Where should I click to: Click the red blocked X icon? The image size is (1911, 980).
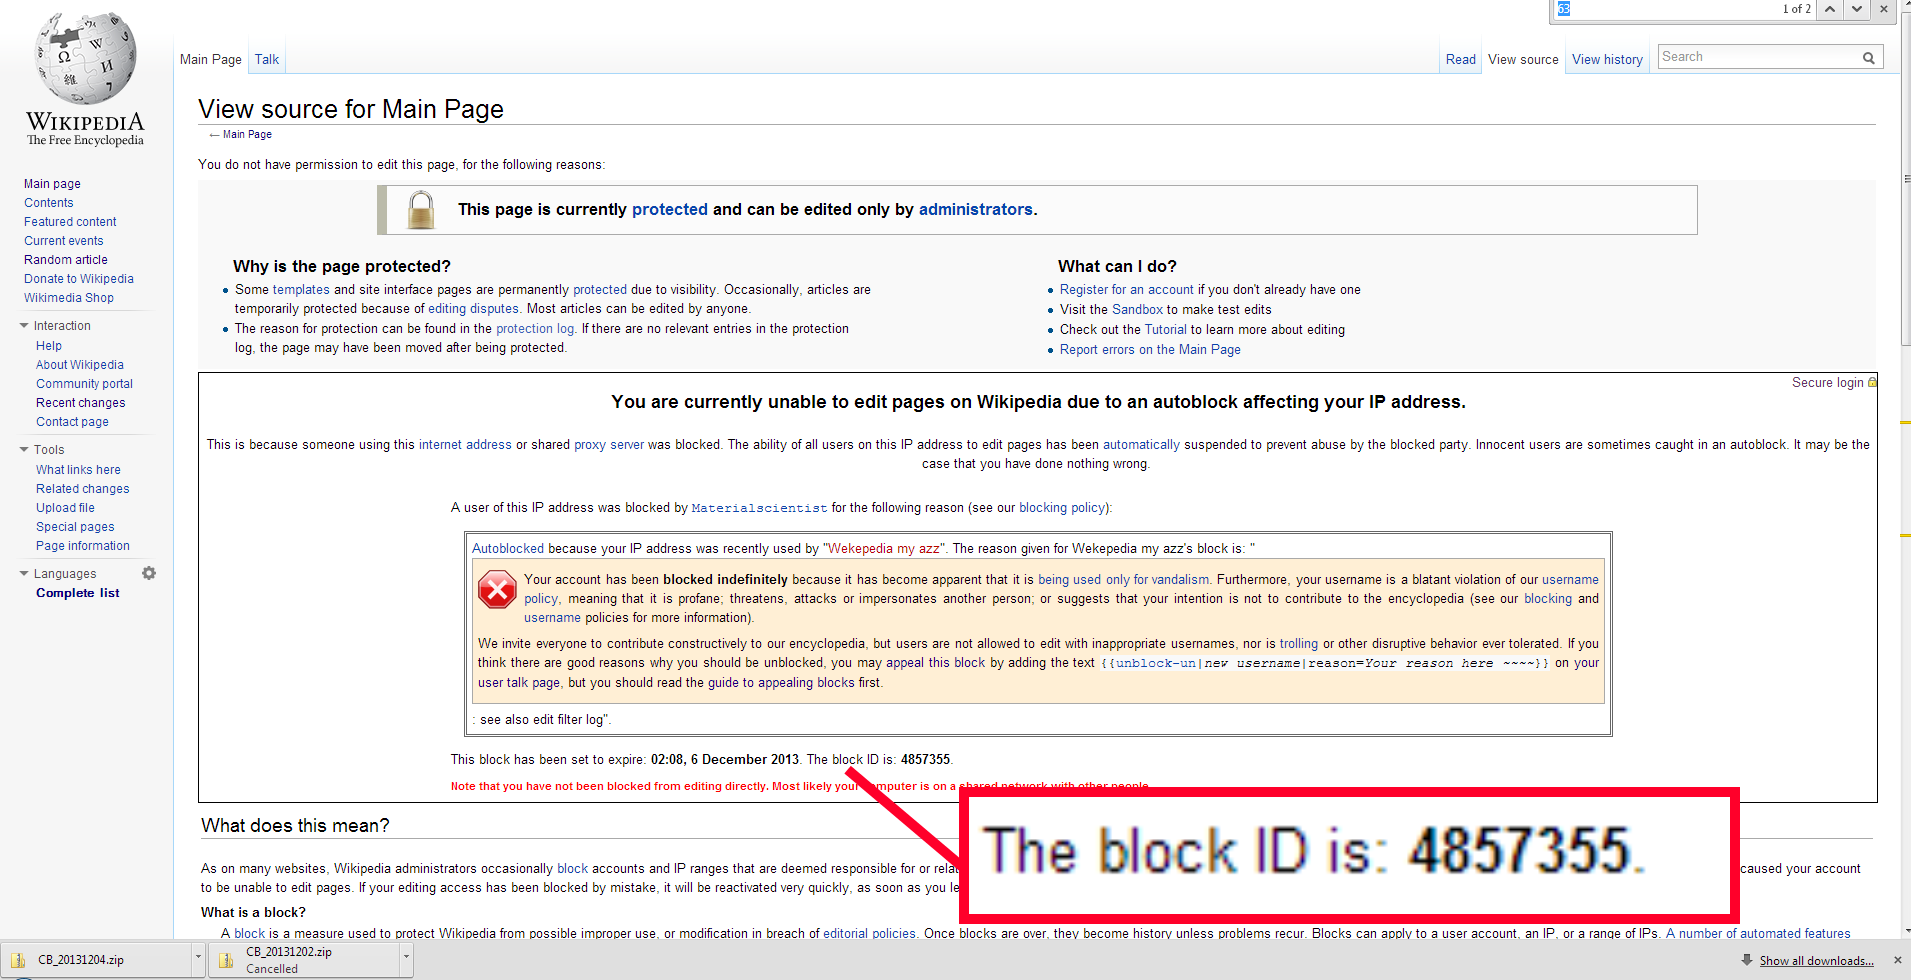497,590
